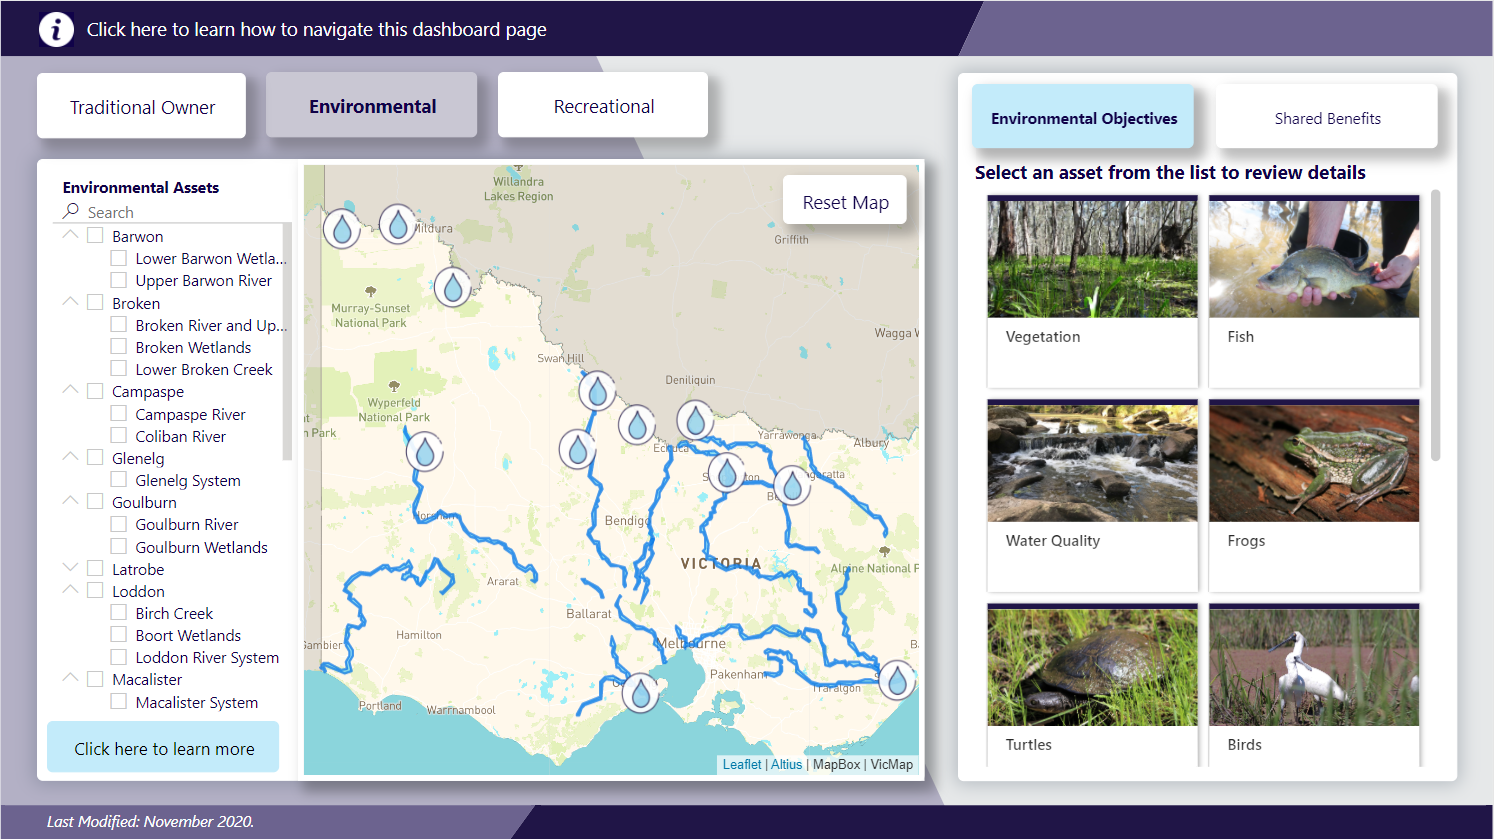Click the search magnifier icon in assets list

click(x=71, y=211)
